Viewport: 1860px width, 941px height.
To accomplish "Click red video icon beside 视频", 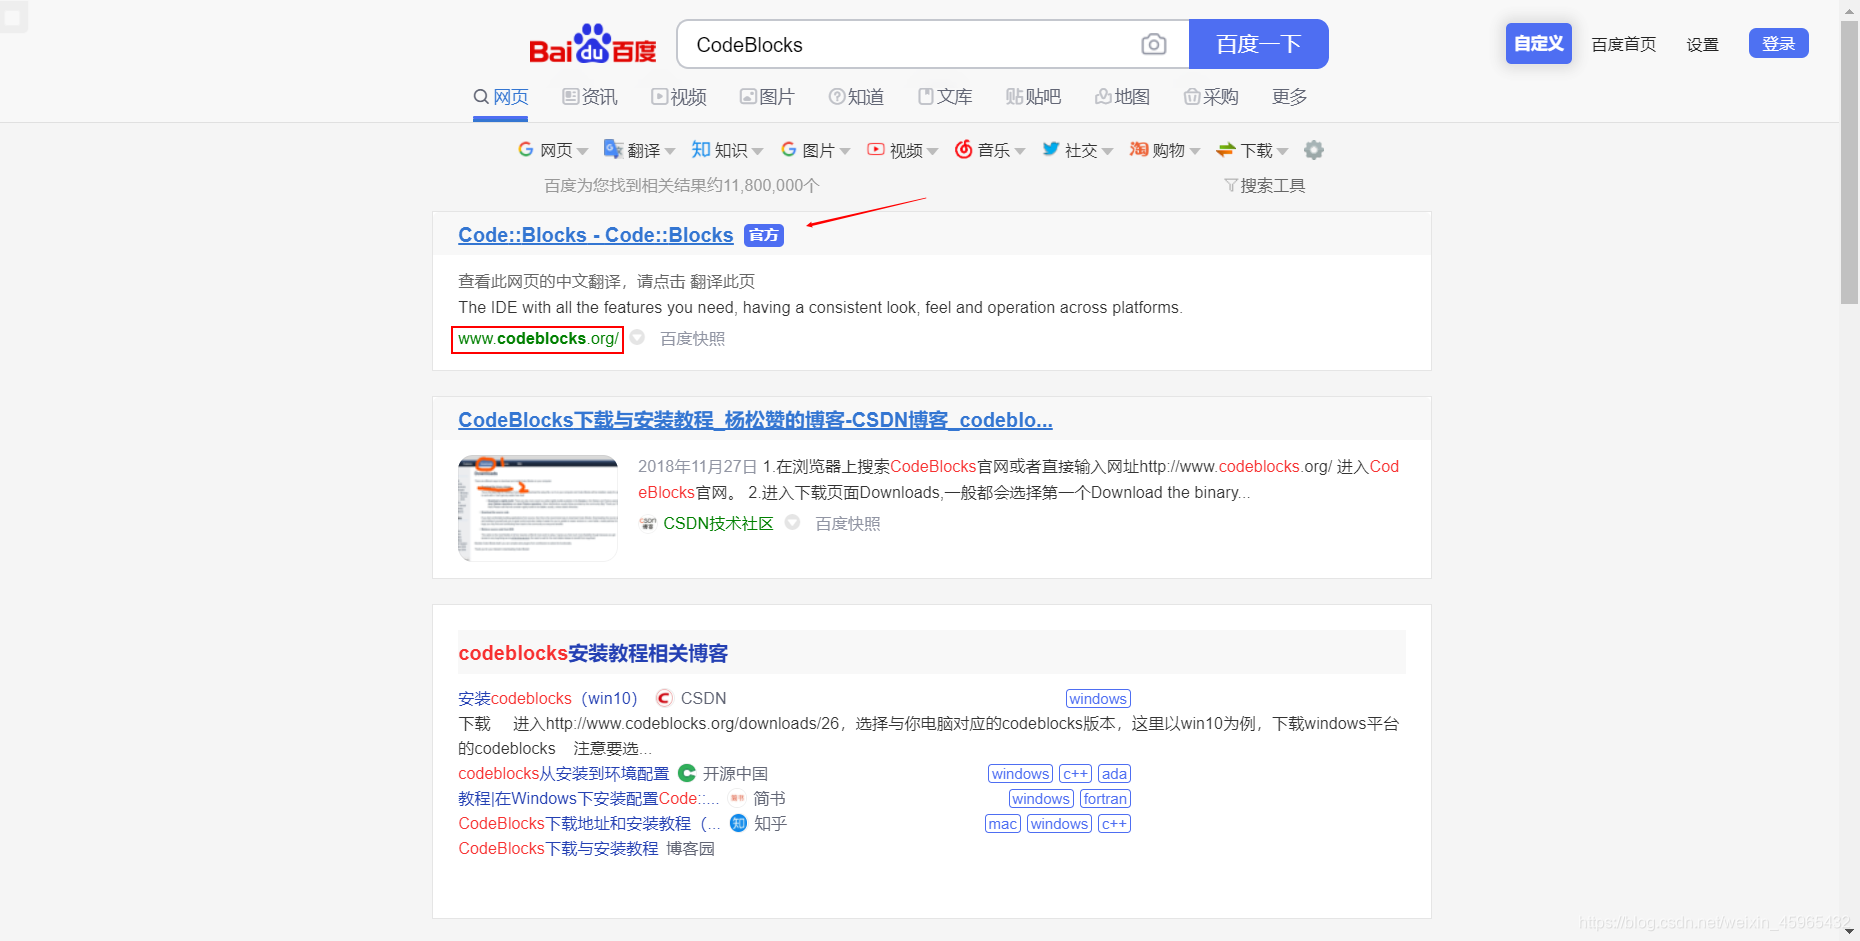I will point(876,149).
